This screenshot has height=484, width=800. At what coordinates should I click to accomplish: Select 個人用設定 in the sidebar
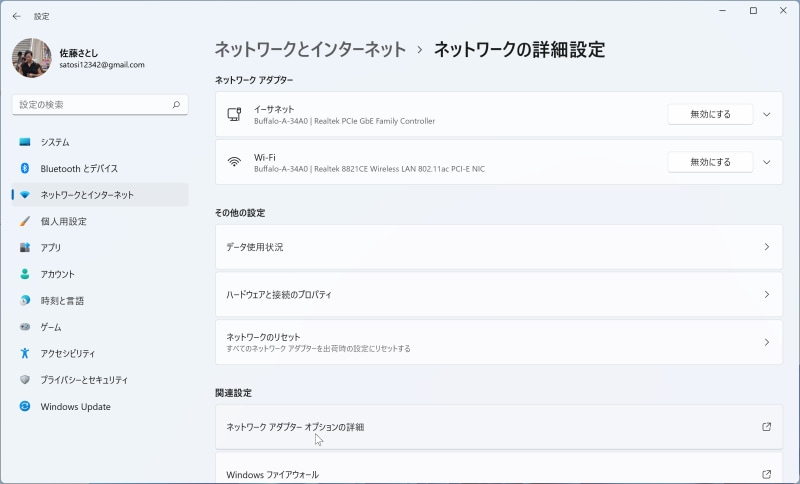[63, 221]
